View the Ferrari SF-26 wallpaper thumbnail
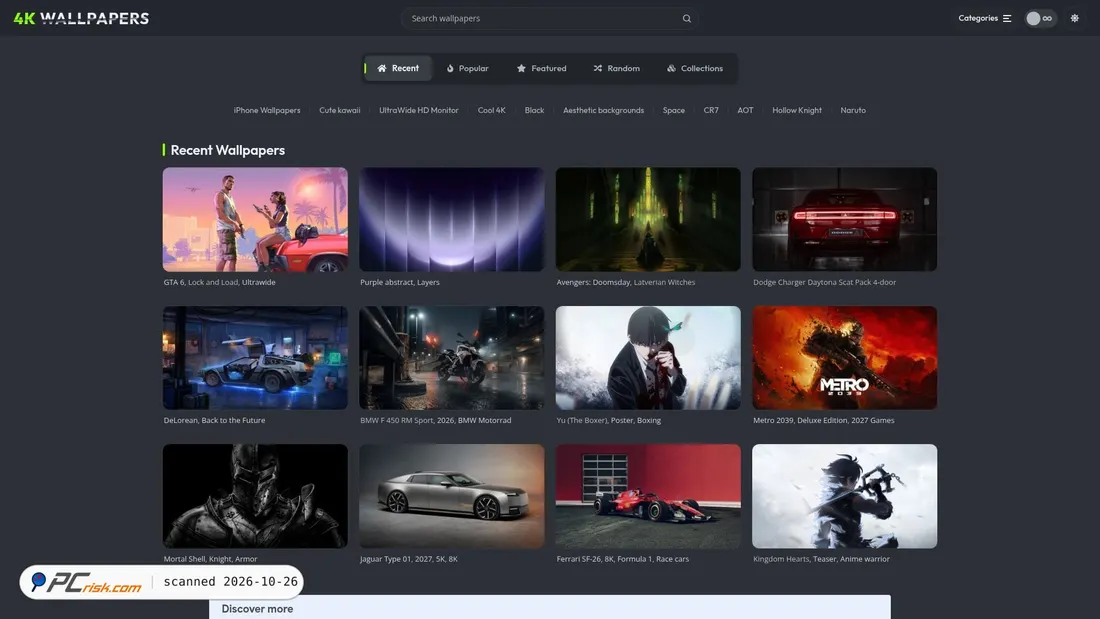The height and width of the screenshot is (619, 1100). 648,496
